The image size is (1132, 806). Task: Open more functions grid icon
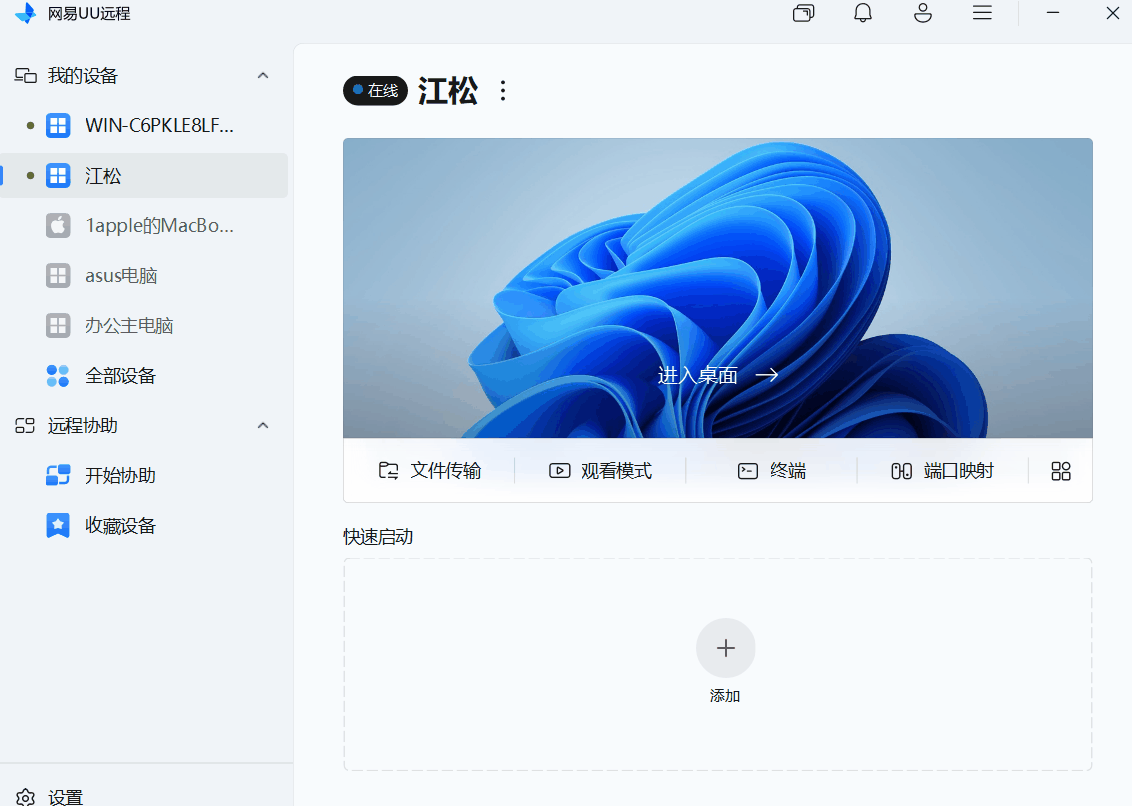tap(1061, 471)
